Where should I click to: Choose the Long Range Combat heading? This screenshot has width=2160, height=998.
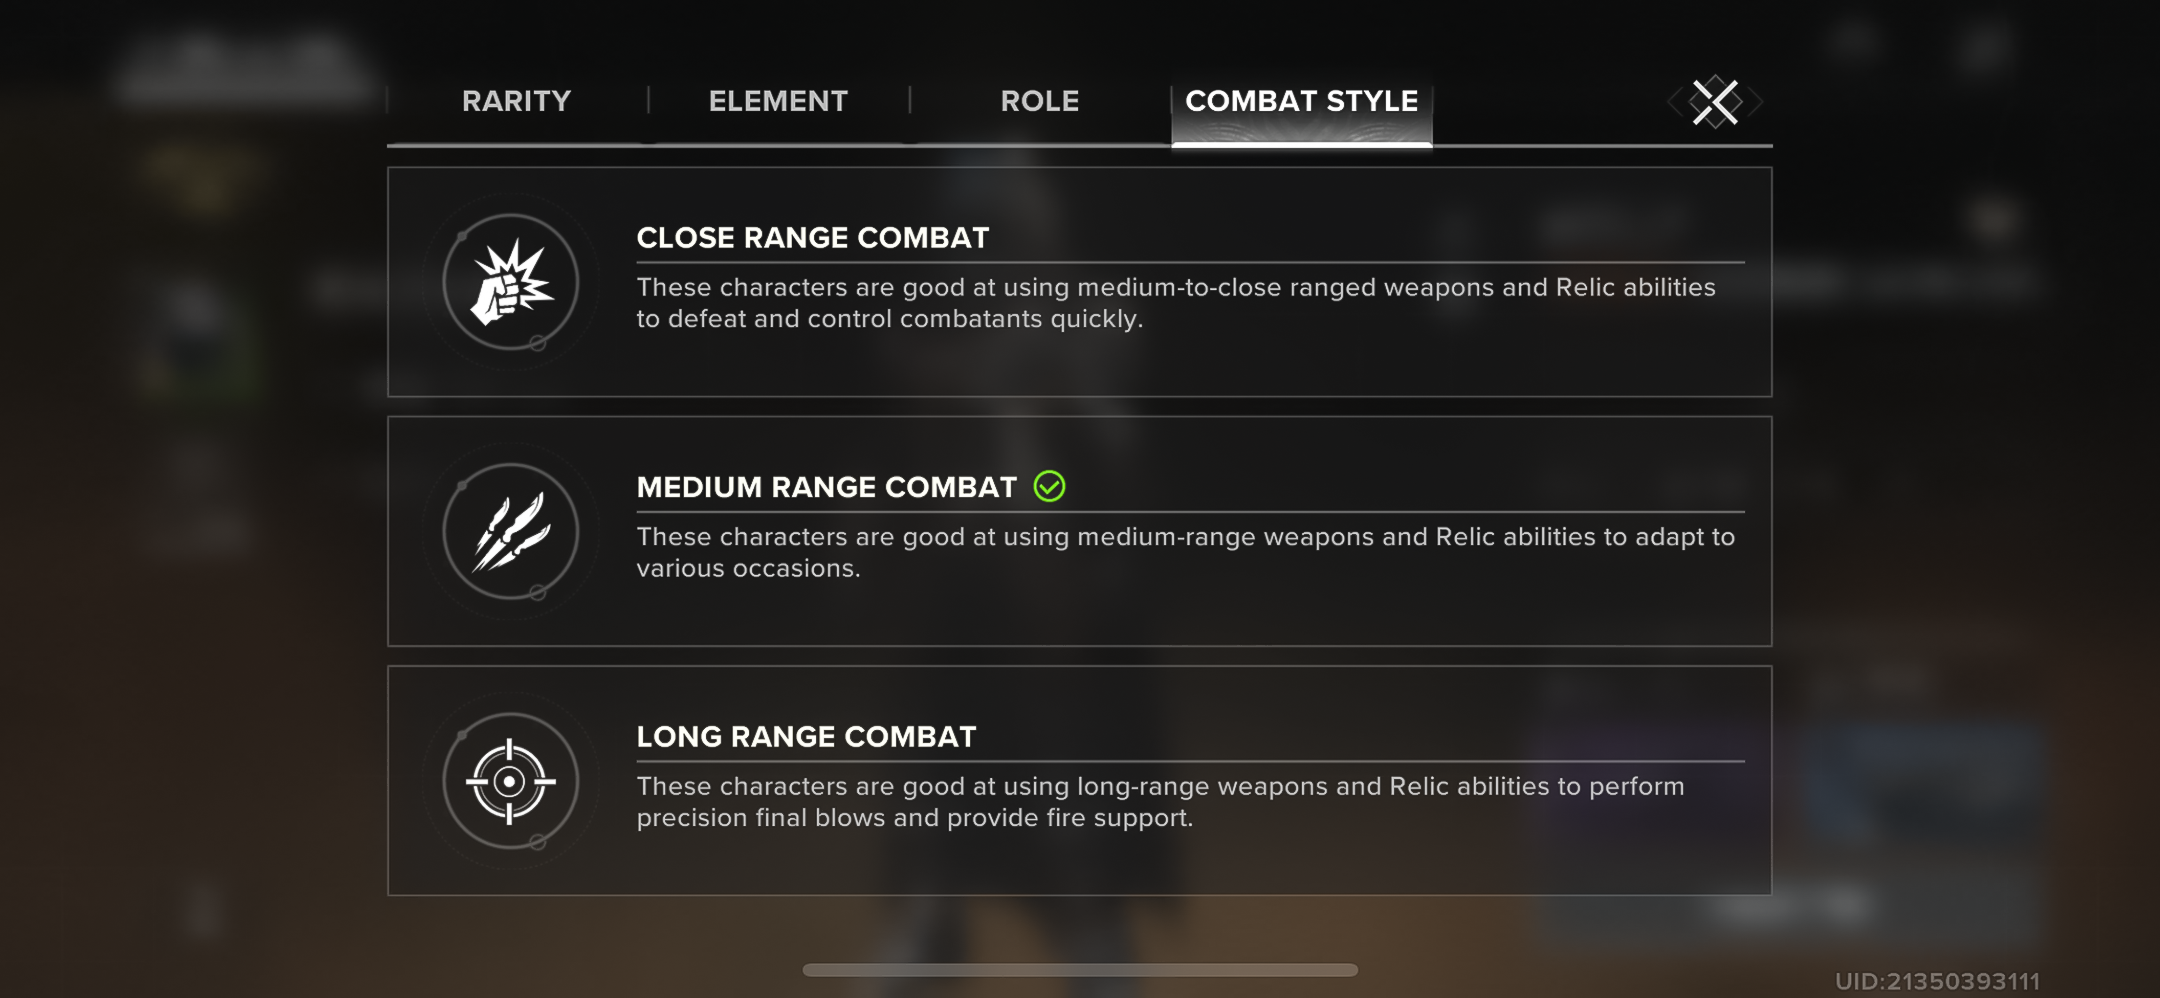coord(806,737)
